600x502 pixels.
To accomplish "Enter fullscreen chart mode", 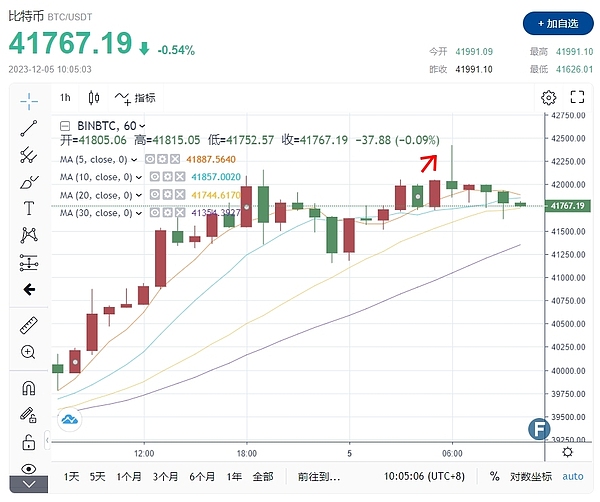I will (576, 98).
